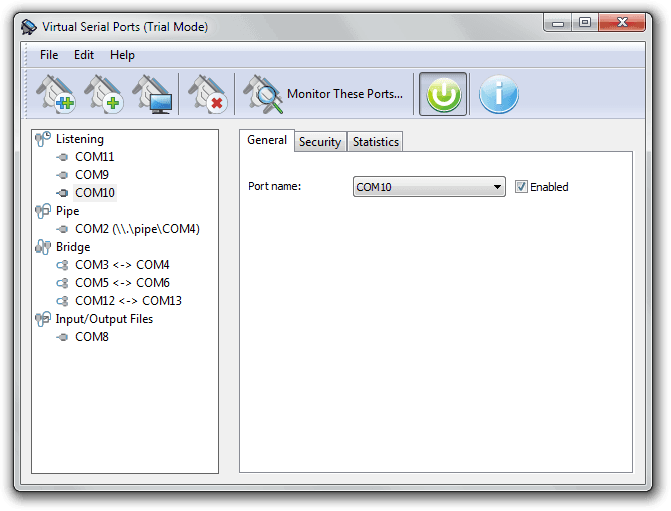Close the Virtual Serial Ports window
Viewport: 671px width, 511px height.
622,22
